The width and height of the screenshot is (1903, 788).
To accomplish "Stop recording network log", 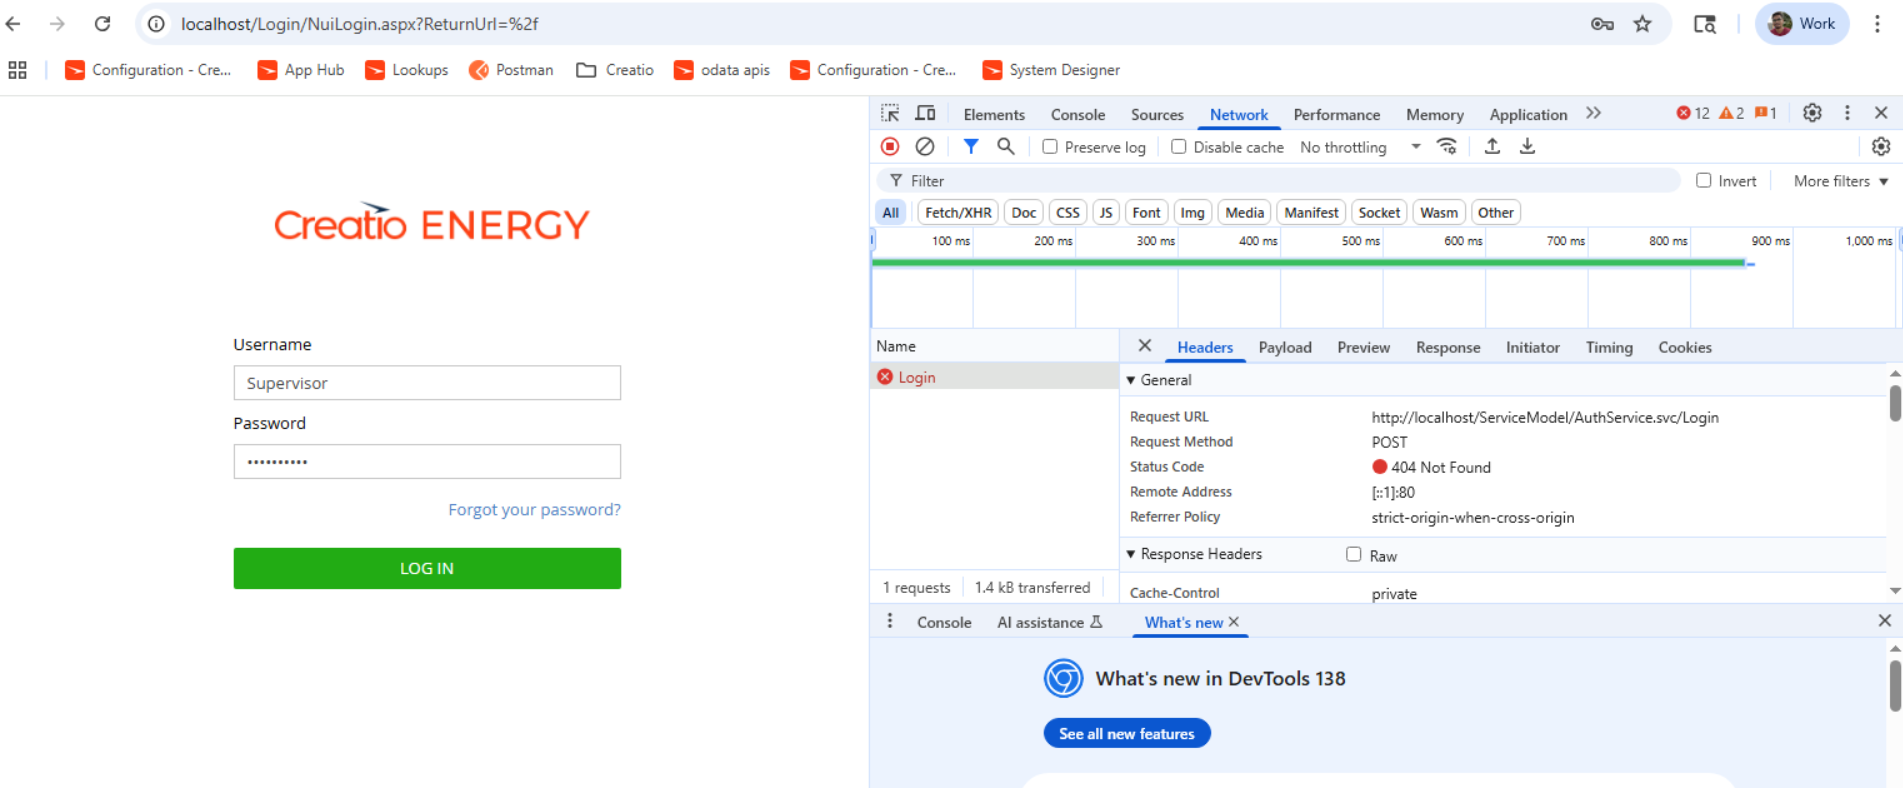I will pos(890,147).
